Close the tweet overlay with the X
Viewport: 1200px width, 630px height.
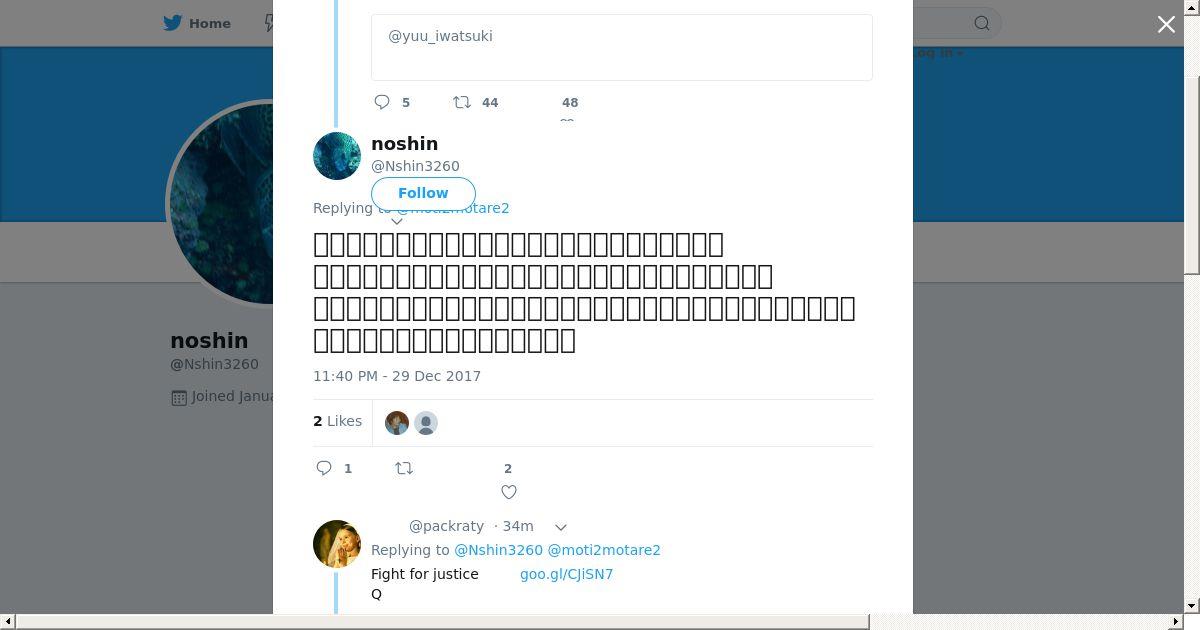coord(1166,24)
